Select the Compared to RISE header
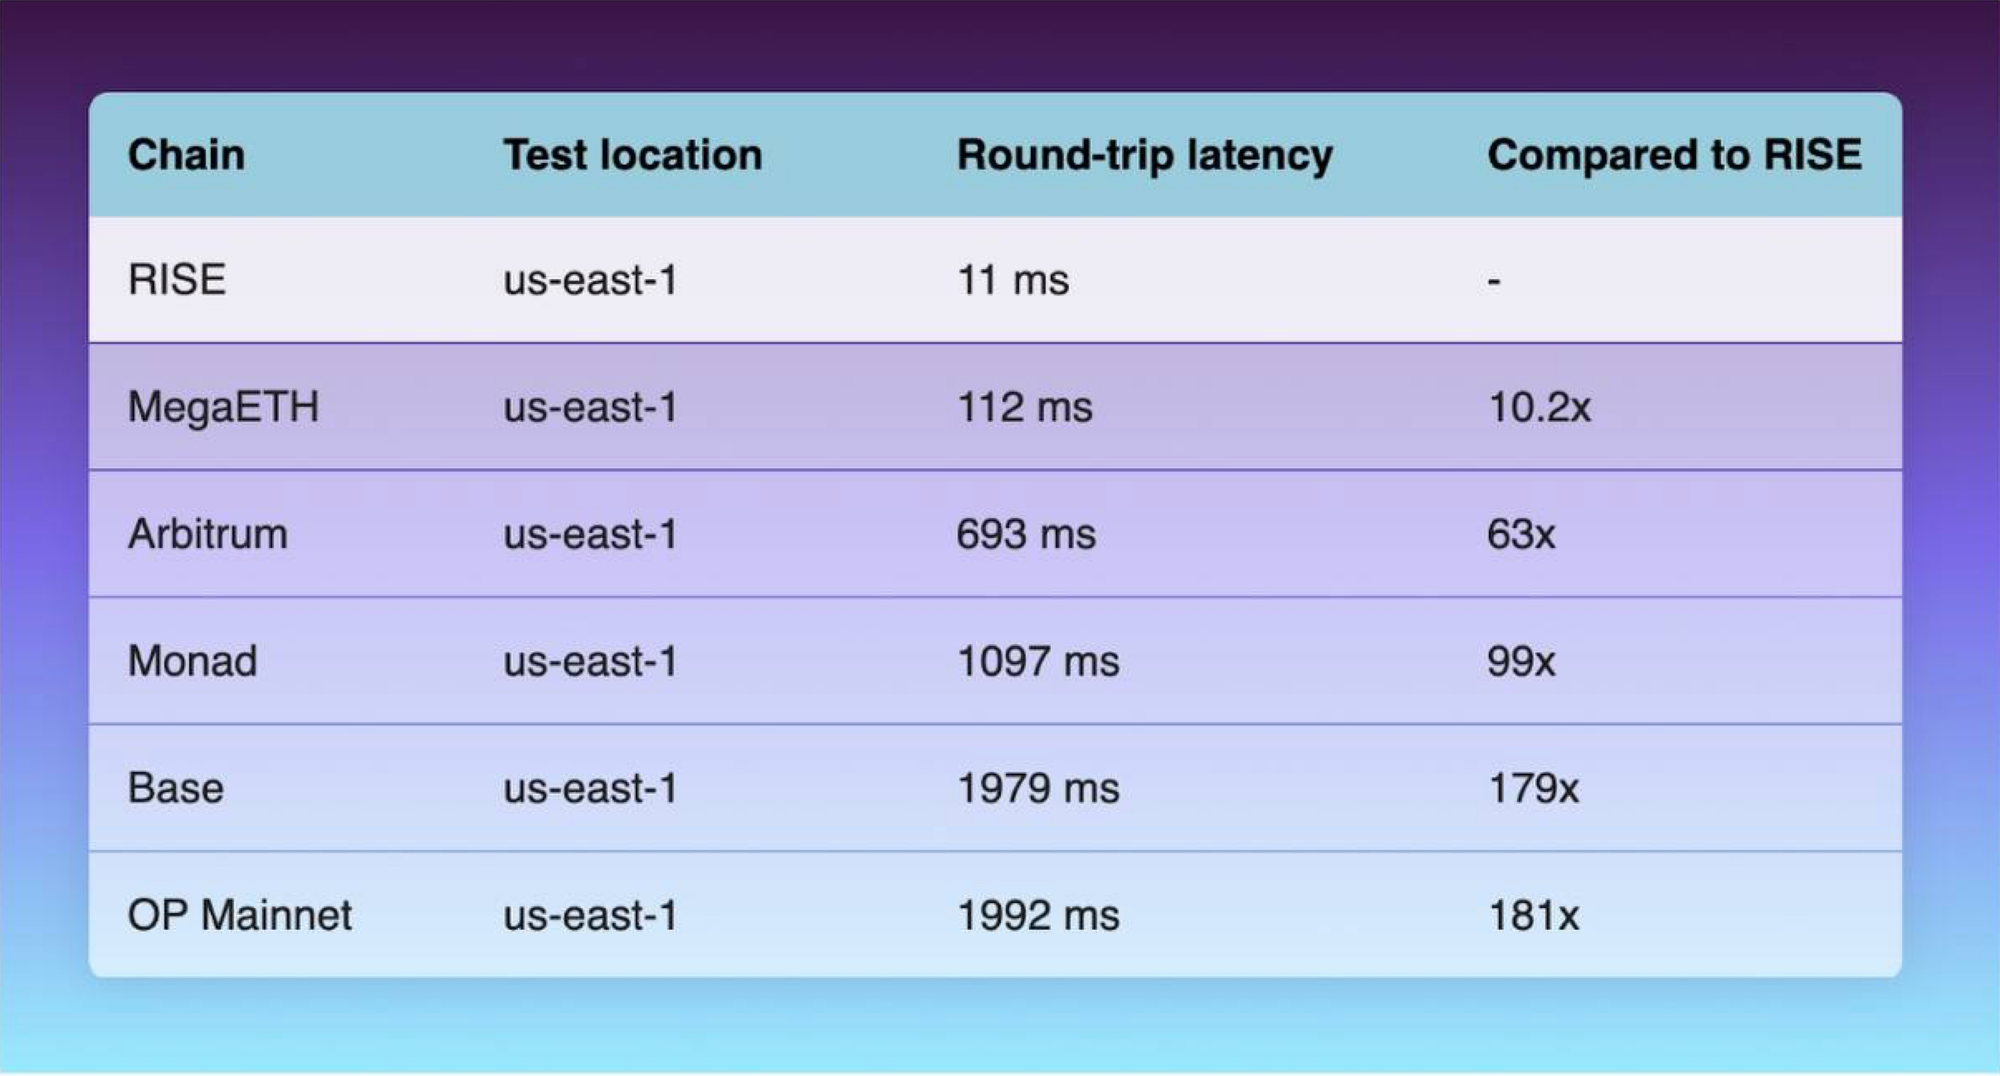This screenshot has height=1076, width=2000. coord(1674,155)
